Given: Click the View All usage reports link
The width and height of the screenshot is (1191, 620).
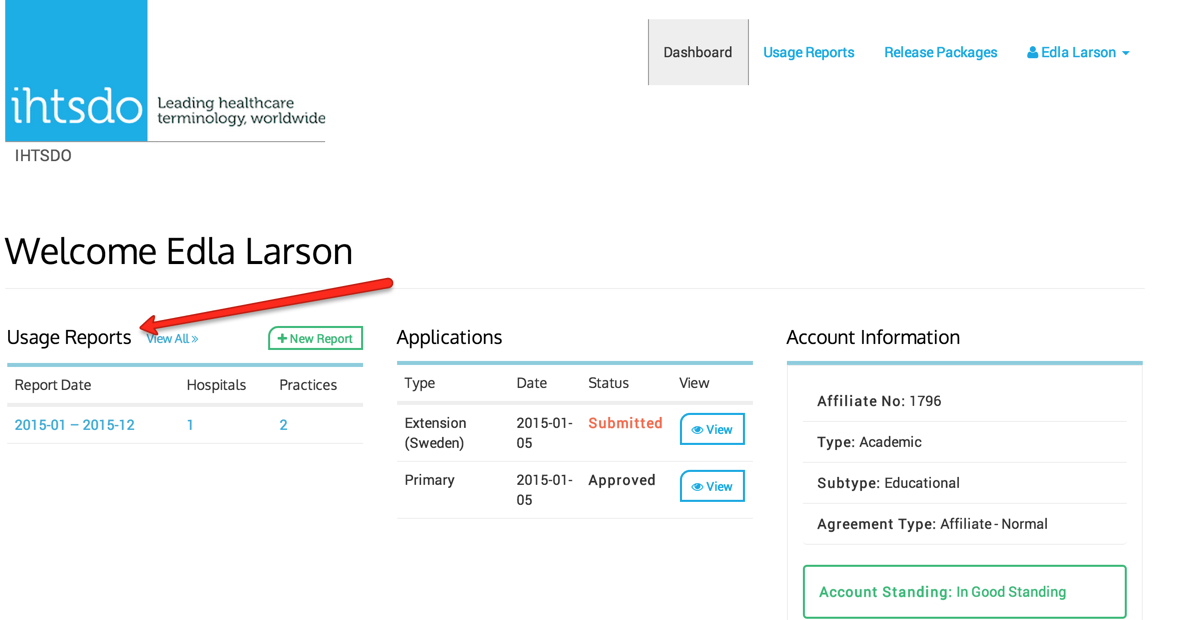Looking at the screenshot, I should click(x=172, y=339).
